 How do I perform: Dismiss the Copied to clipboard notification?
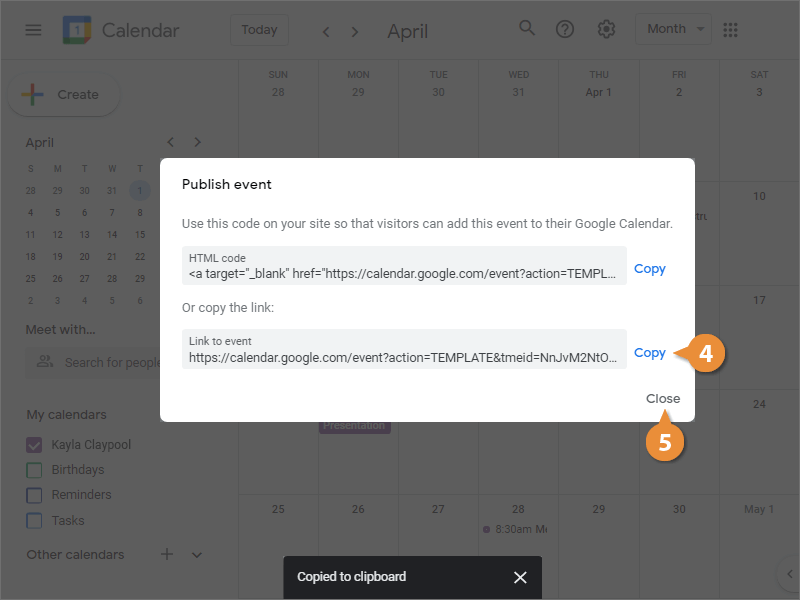pyautogui.click(x=520, y=577)
